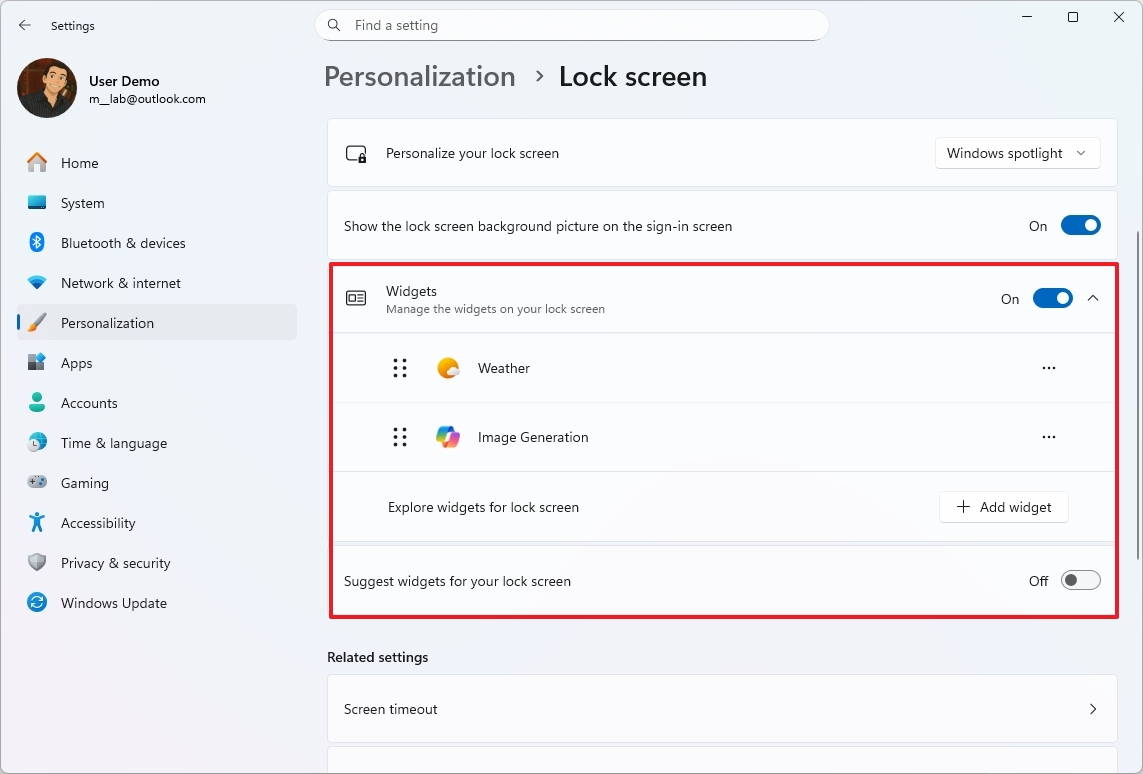Select the Windows Update icon

36,602
